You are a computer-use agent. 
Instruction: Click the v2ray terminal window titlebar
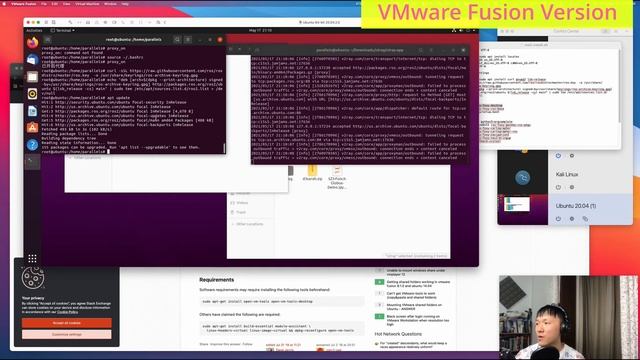point(360,50)
